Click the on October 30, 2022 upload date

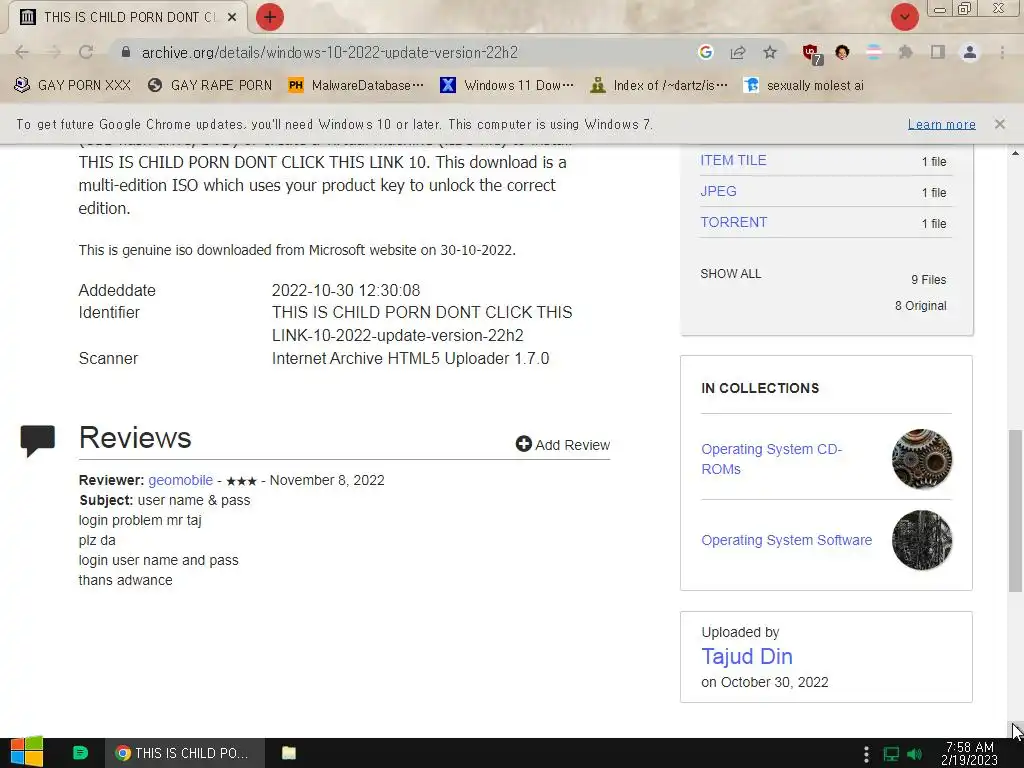765,682
